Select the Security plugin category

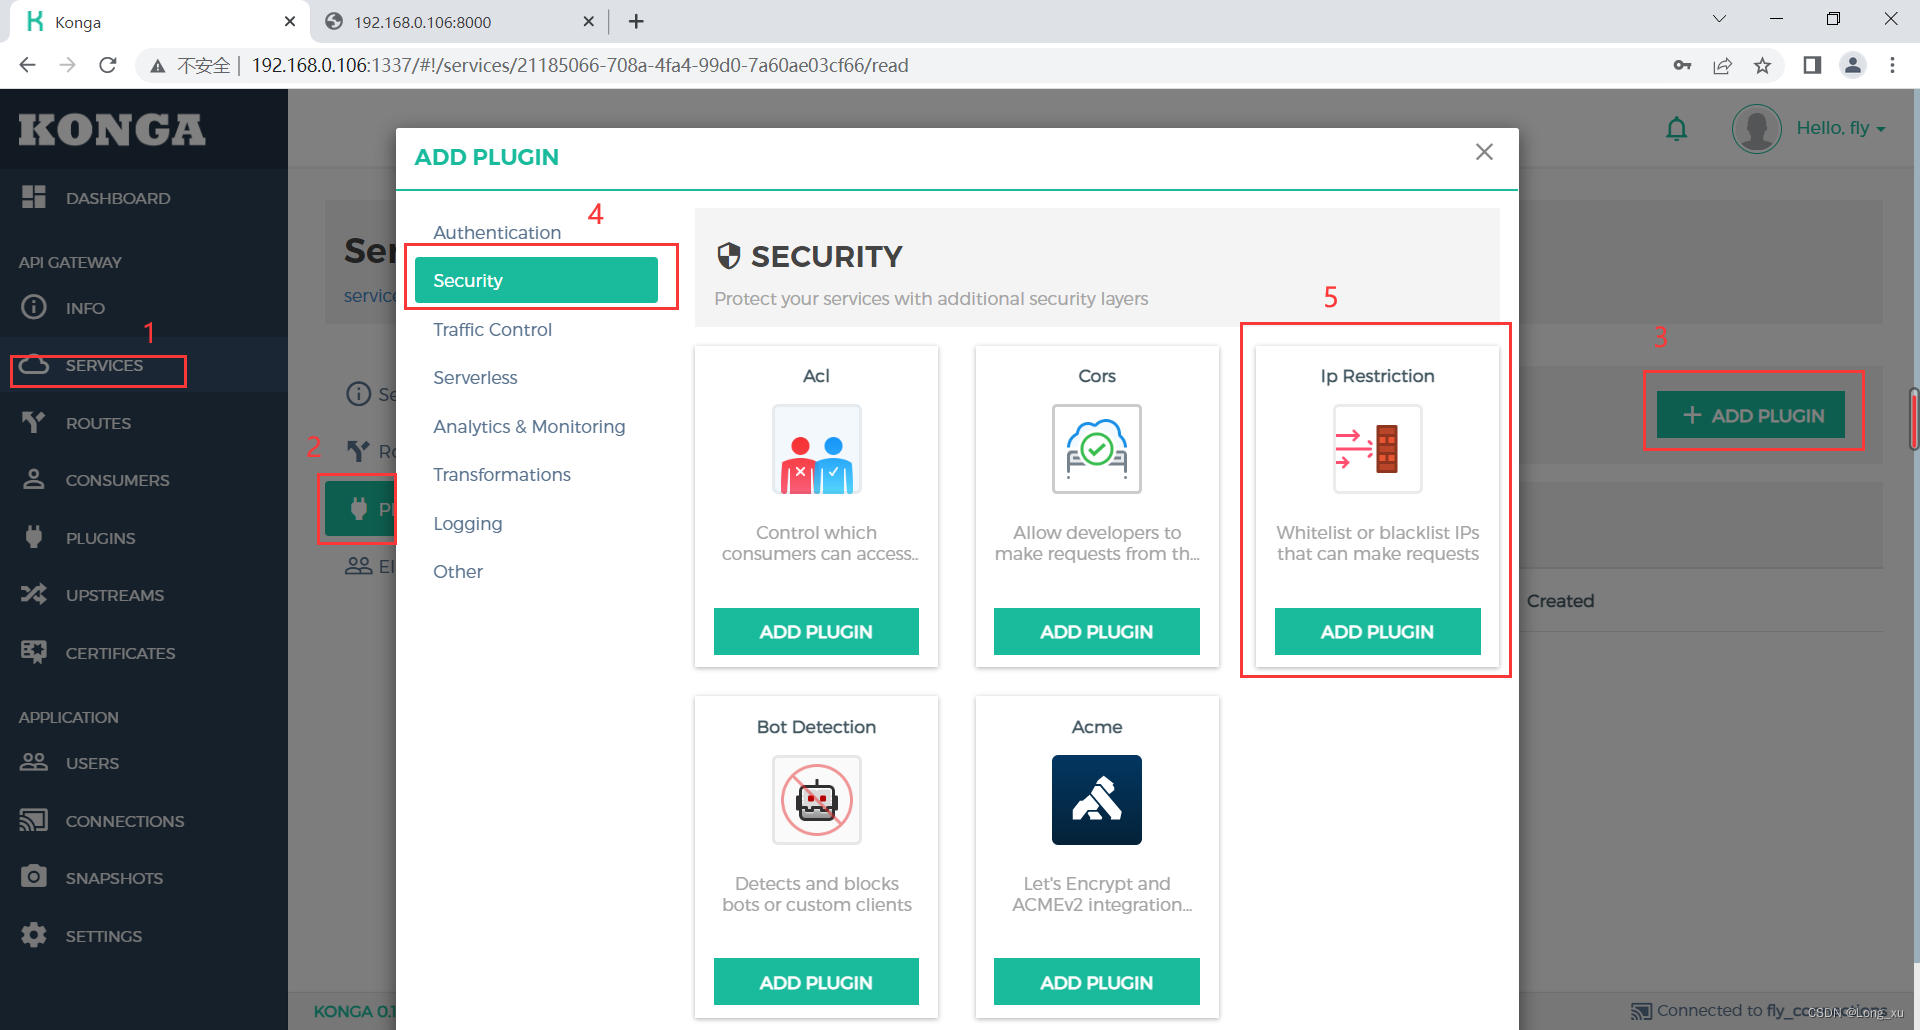click(536, 280)
